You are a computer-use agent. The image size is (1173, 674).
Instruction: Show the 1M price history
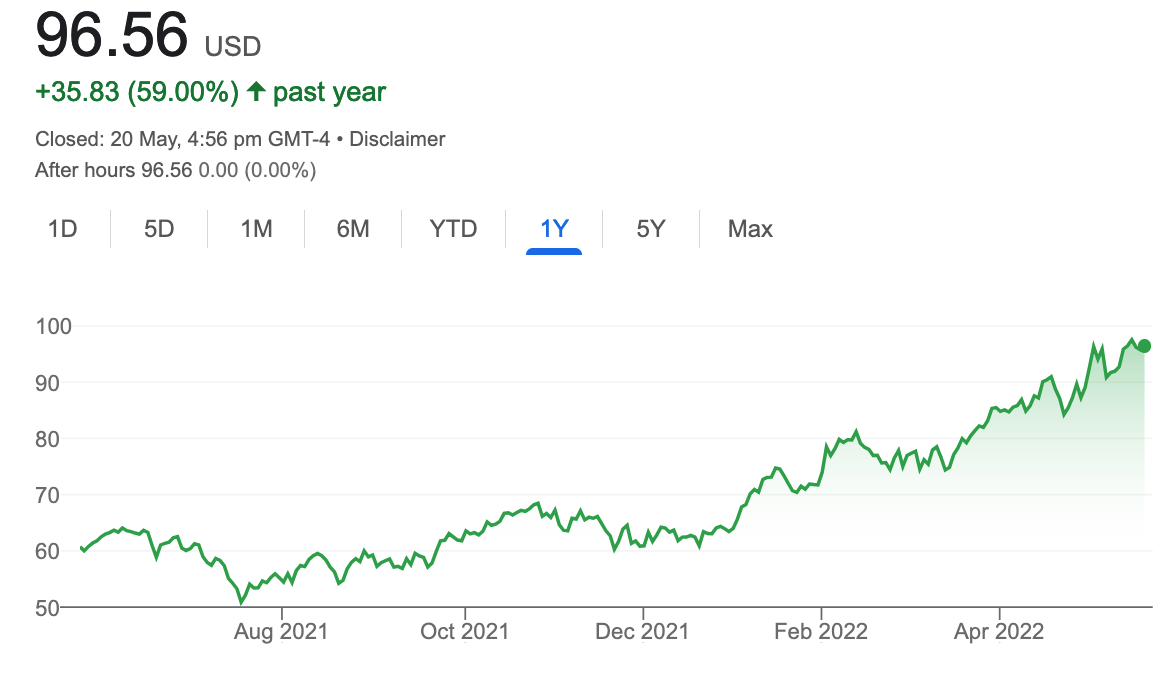tap(256, 229)
